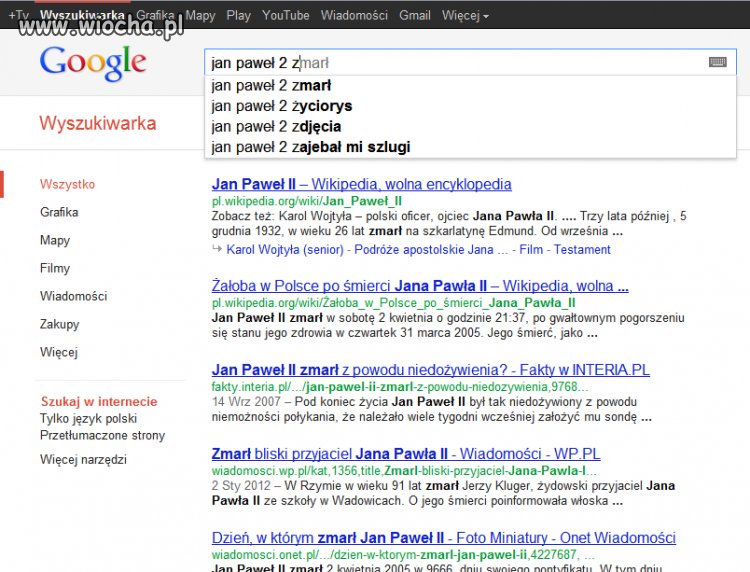750x572 pixels.
Task: Open Mapy in the top navigation bar
Action: point(200,16)
